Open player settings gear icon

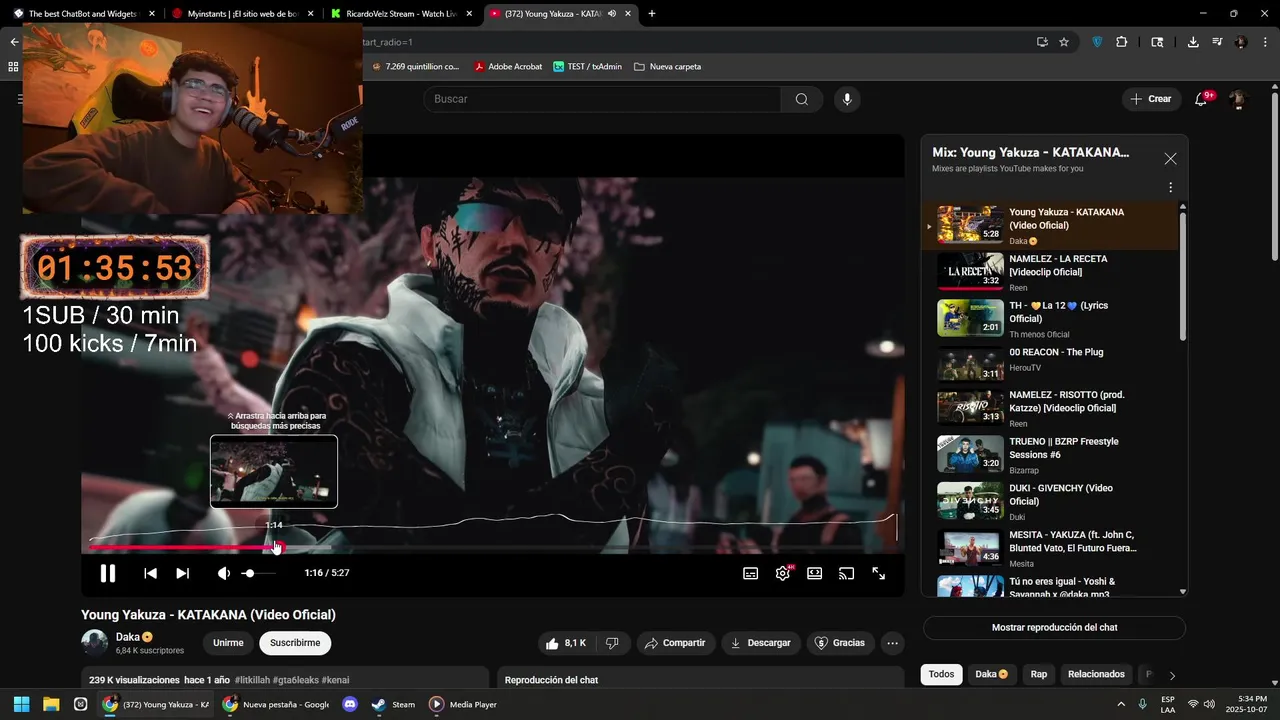[x=783, y=573]
